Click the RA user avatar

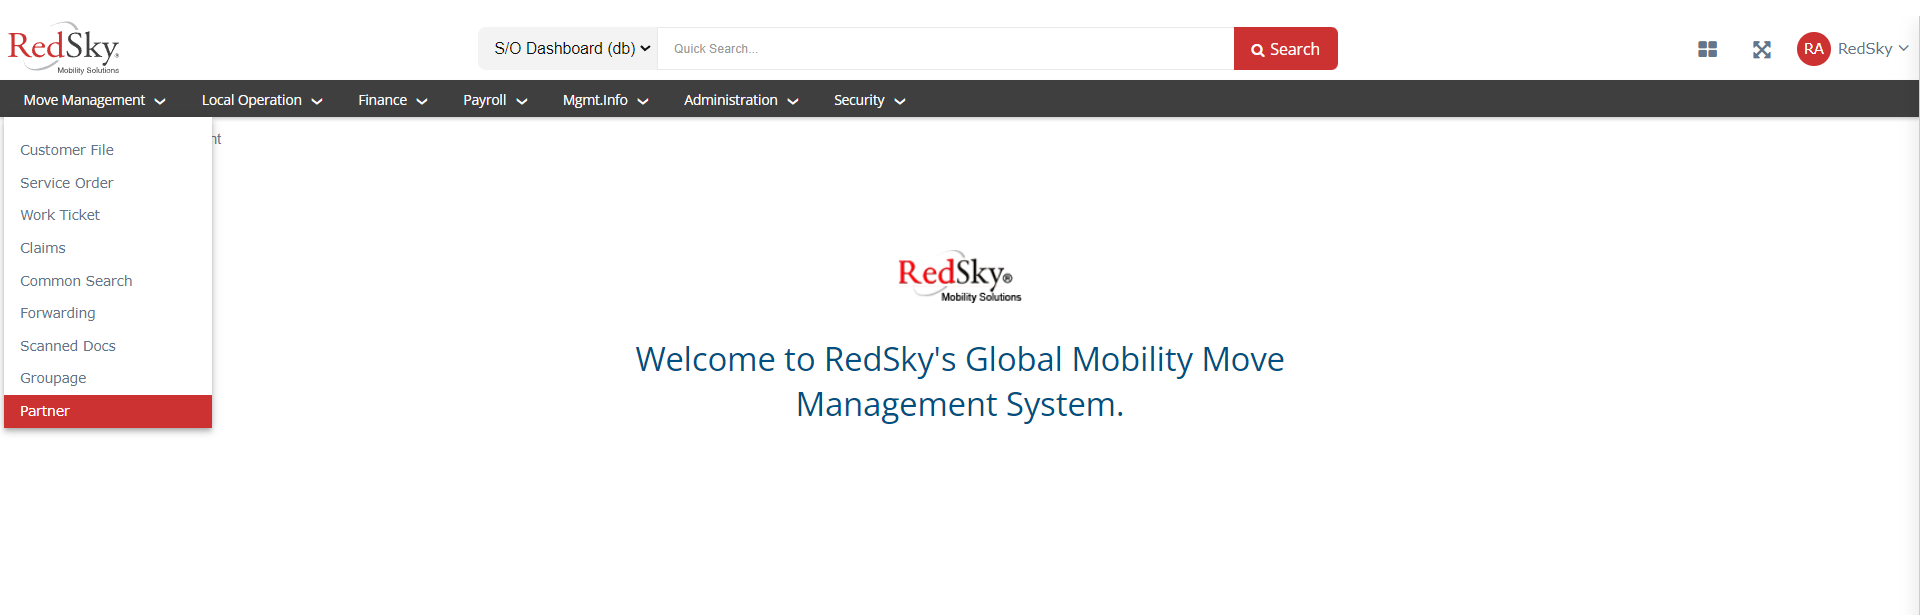[x=1813, y=49]
